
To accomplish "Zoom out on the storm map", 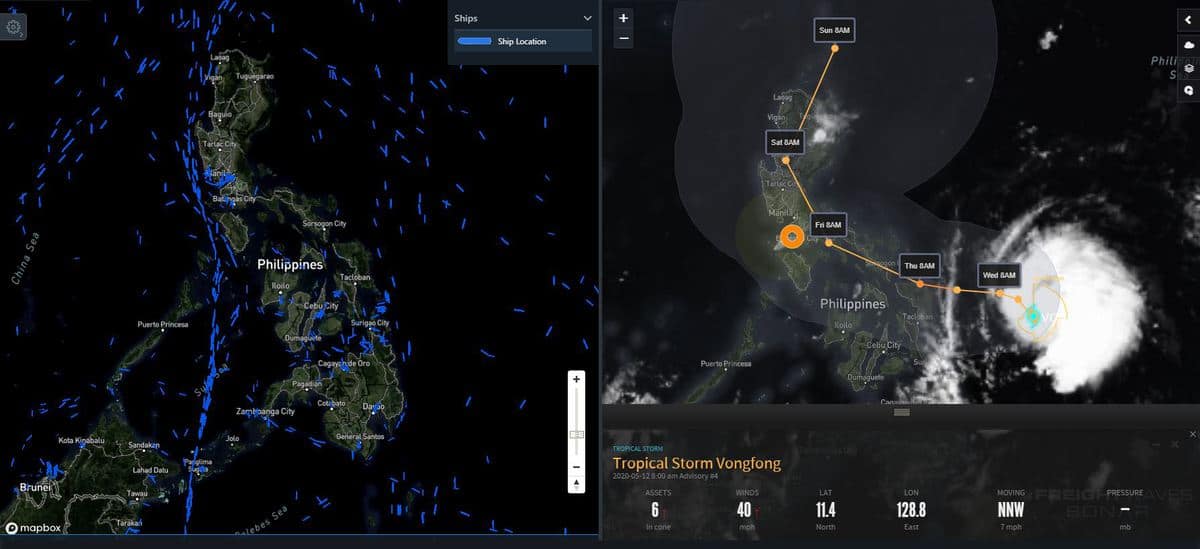I will [x=624, y=38].
